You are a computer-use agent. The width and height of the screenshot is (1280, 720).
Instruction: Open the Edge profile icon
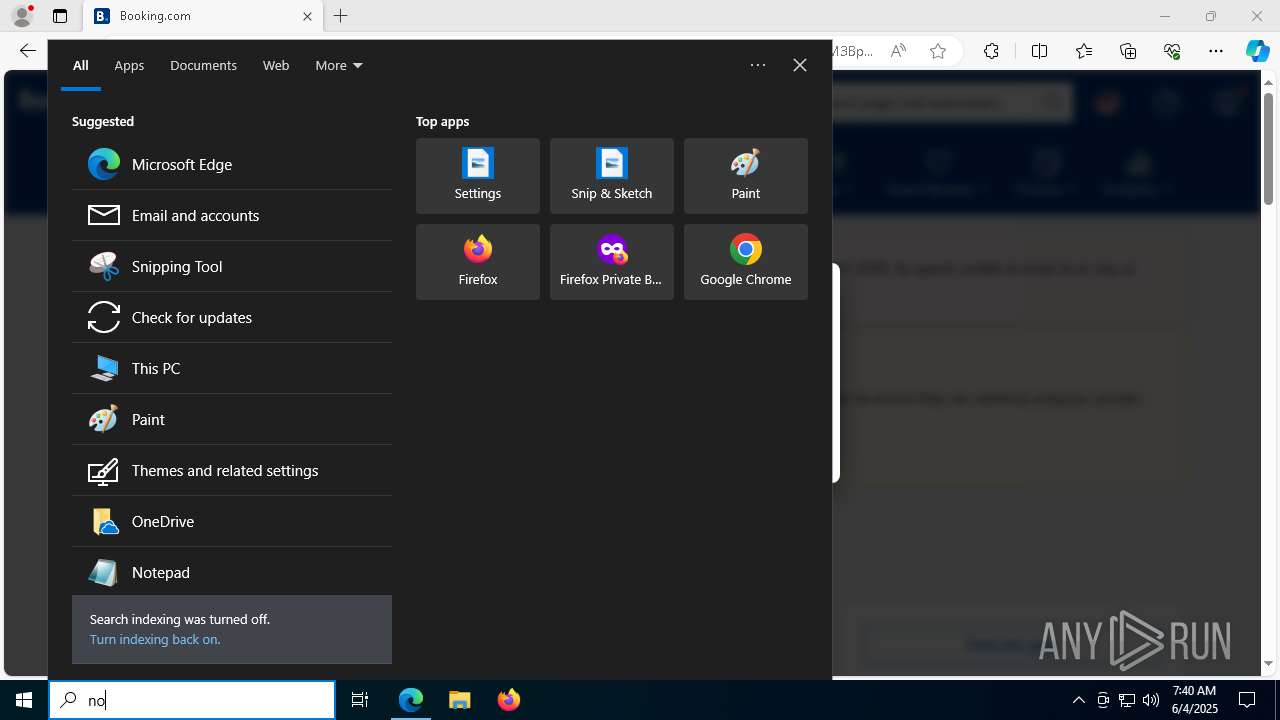pos(22,16)
